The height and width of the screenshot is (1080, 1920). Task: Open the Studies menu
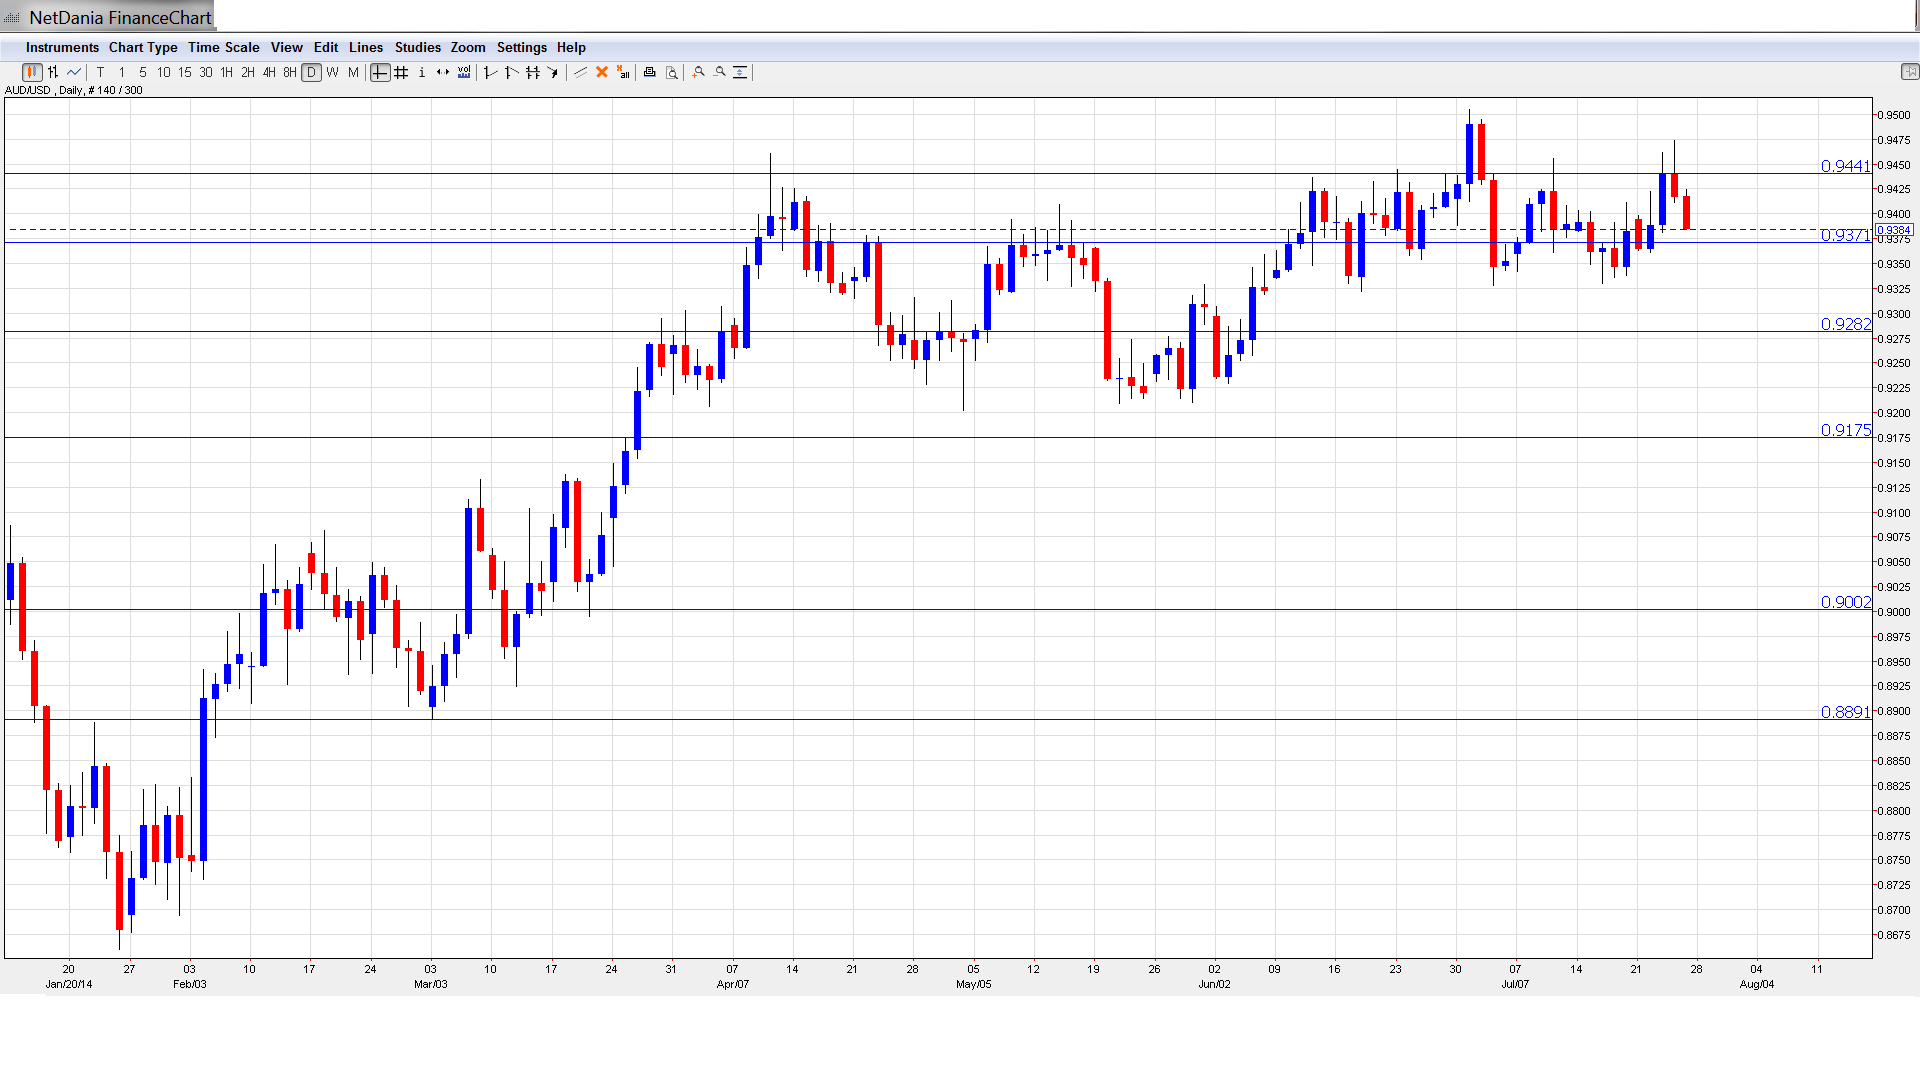click(417, 47)
